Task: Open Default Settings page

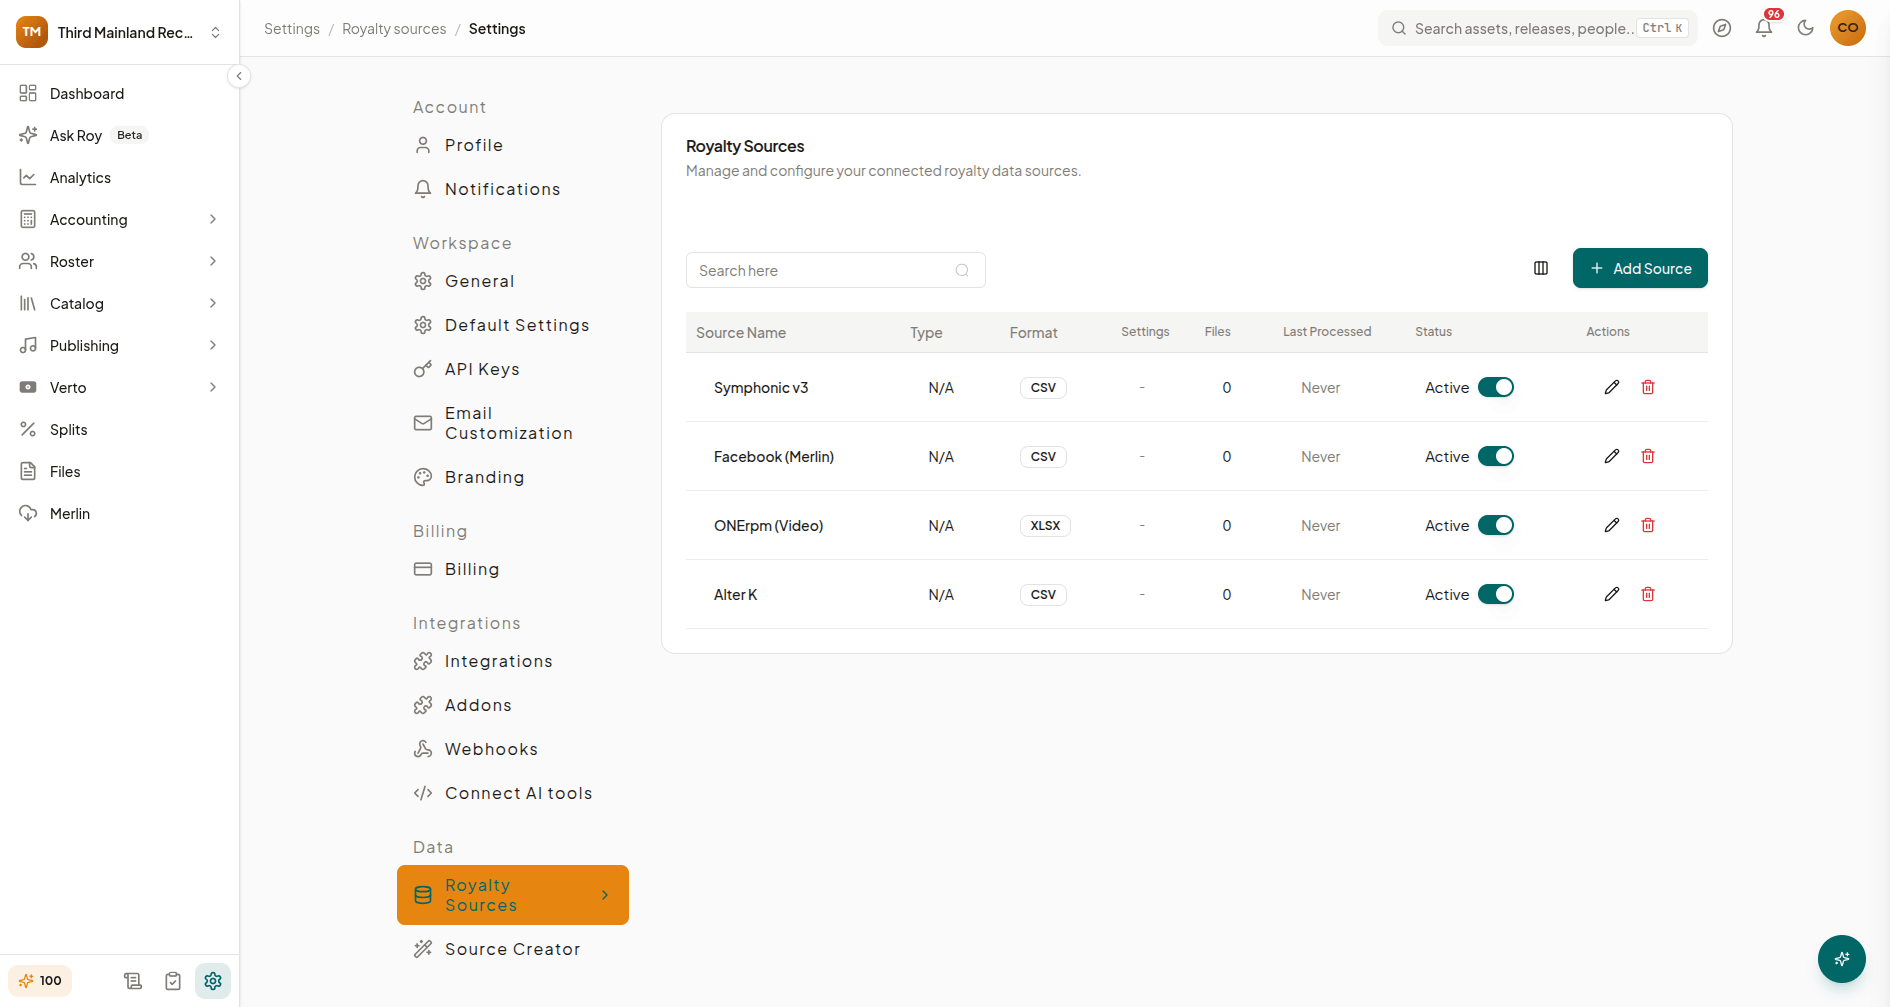Action: pos(513,325)
